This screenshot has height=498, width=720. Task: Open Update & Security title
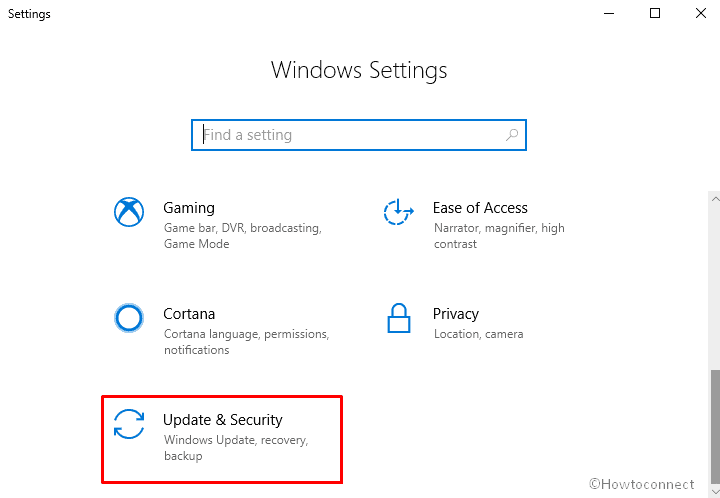tap(223, 420)
